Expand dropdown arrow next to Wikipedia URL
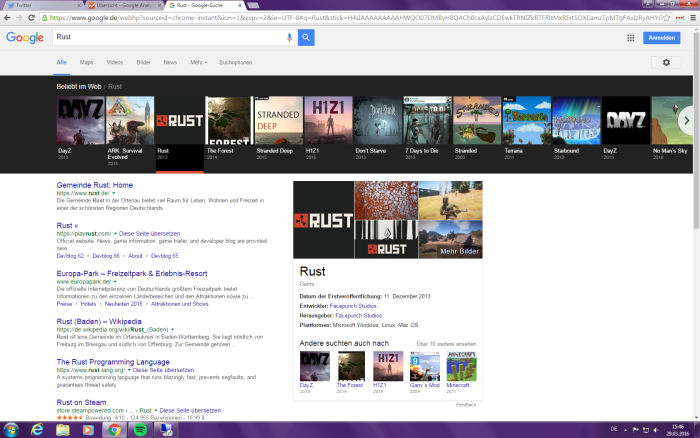 click(x=172, y=330)
